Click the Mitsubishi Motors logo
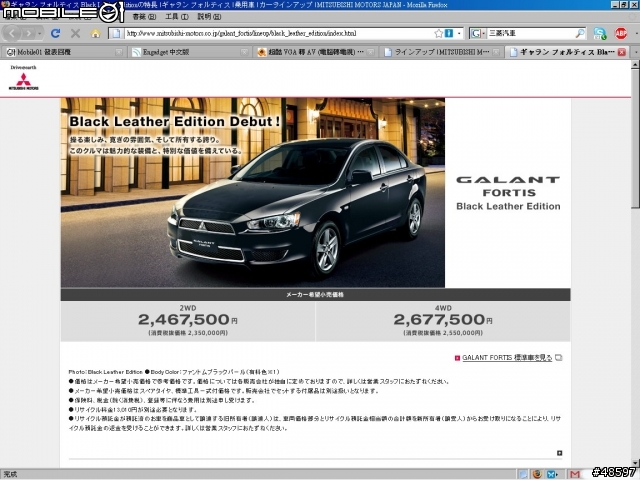The image size is (640, 480). coord(24,78)
